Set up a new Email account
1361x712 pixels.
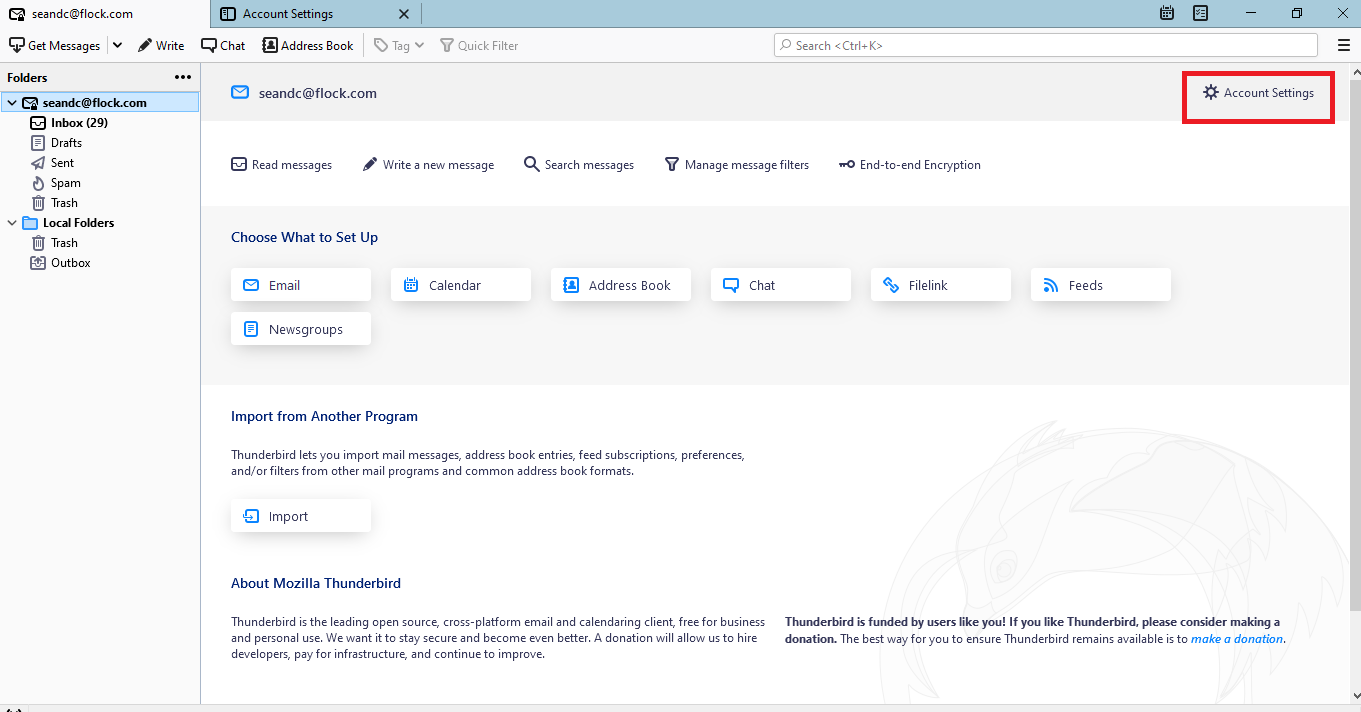pyautogui.click(x=301, y=285)
